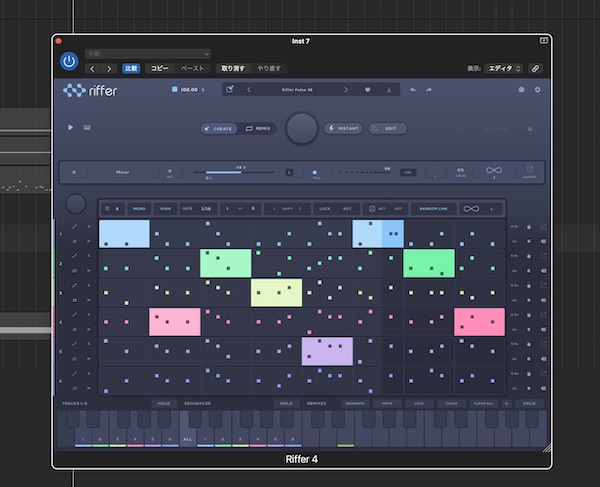Click the 取り消す undo button
Image resolution: width=600 pixels, height=487 pixels.
point(233,68)
